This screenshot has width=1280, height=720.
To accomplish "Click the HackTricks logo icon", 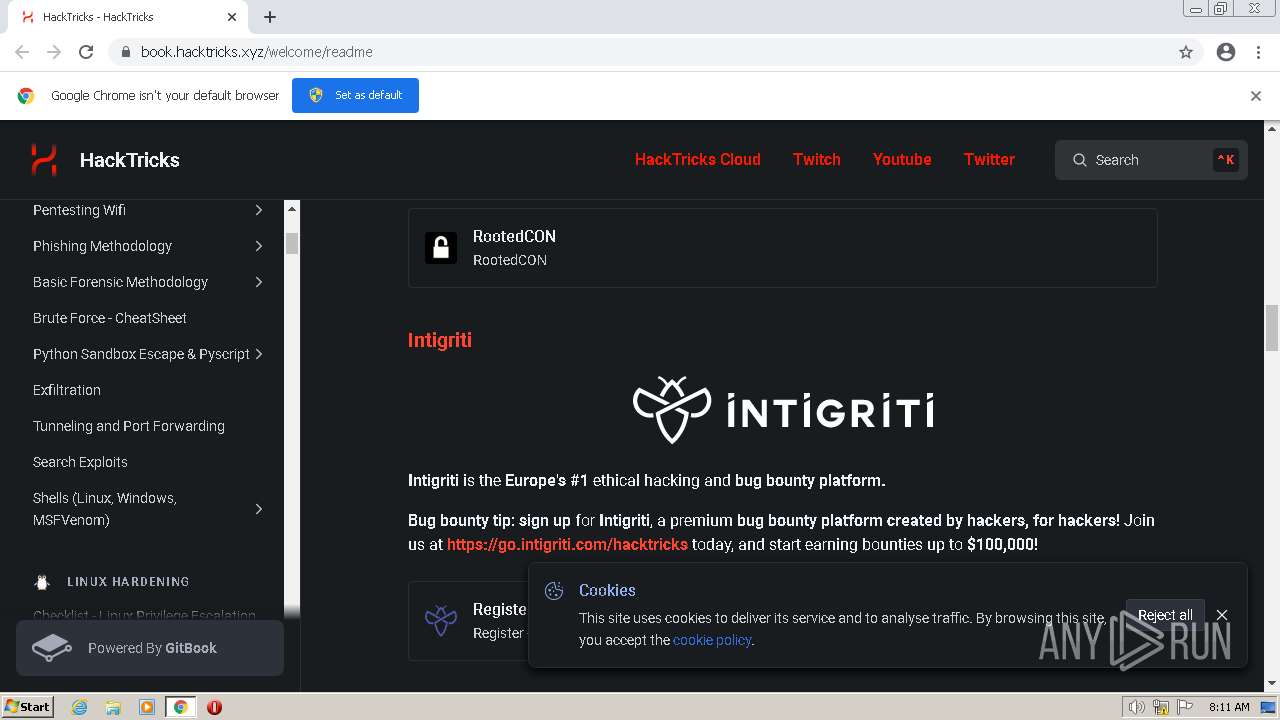I will (x=44, y=159).
